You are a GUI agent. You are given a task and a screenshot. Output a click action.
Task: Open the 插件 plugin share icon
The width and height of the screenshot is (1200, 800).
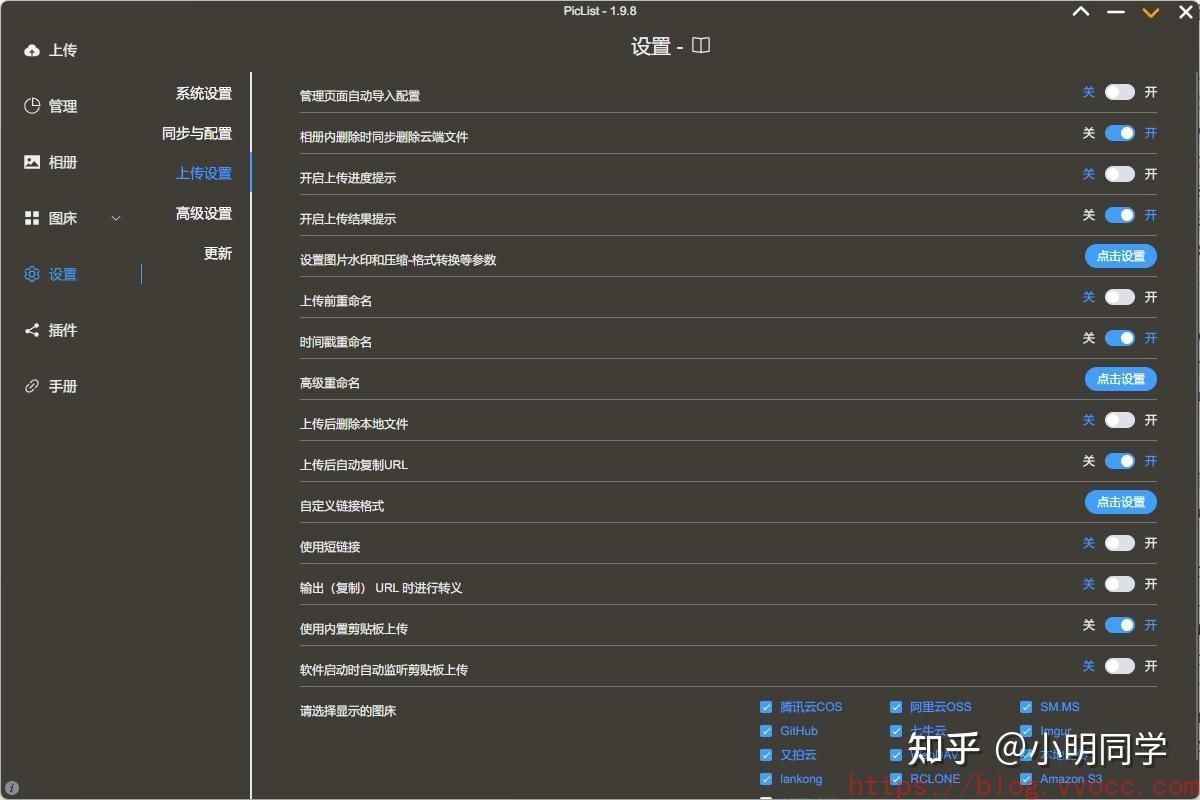(x=32, y=330)
